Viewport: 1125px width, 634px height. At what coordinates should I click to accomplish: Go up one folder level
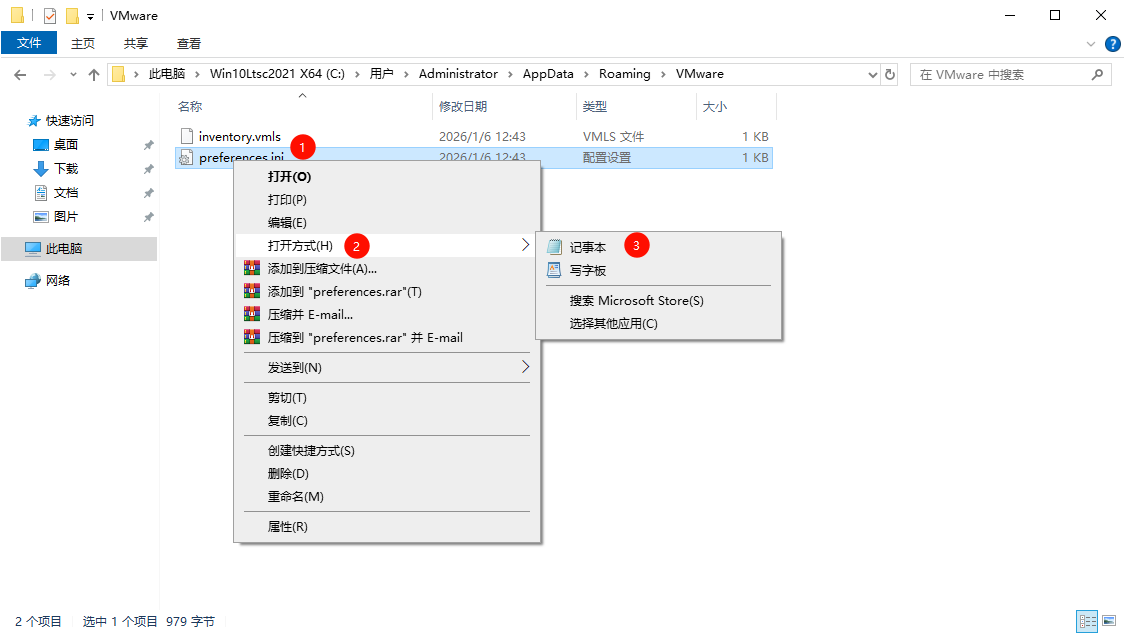94,75
